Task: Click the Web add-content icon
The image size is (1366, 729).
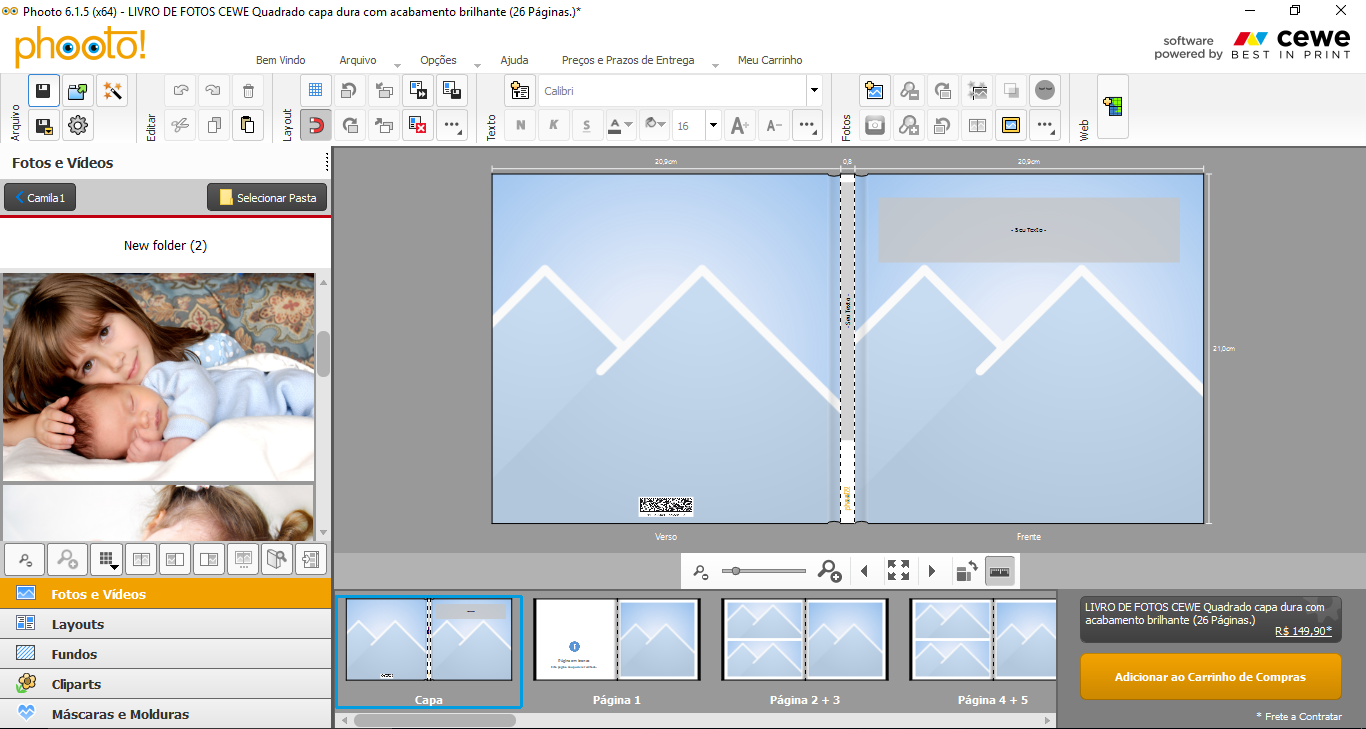Action: [x=1112, y=107]
